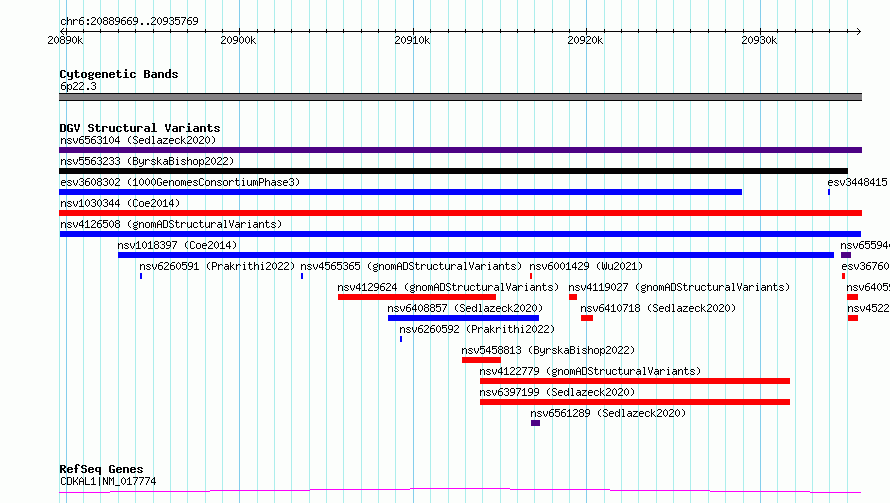Select the small blue nsv4565365 variant marker
Screen dimensions: 890x503
click(302, 276)
